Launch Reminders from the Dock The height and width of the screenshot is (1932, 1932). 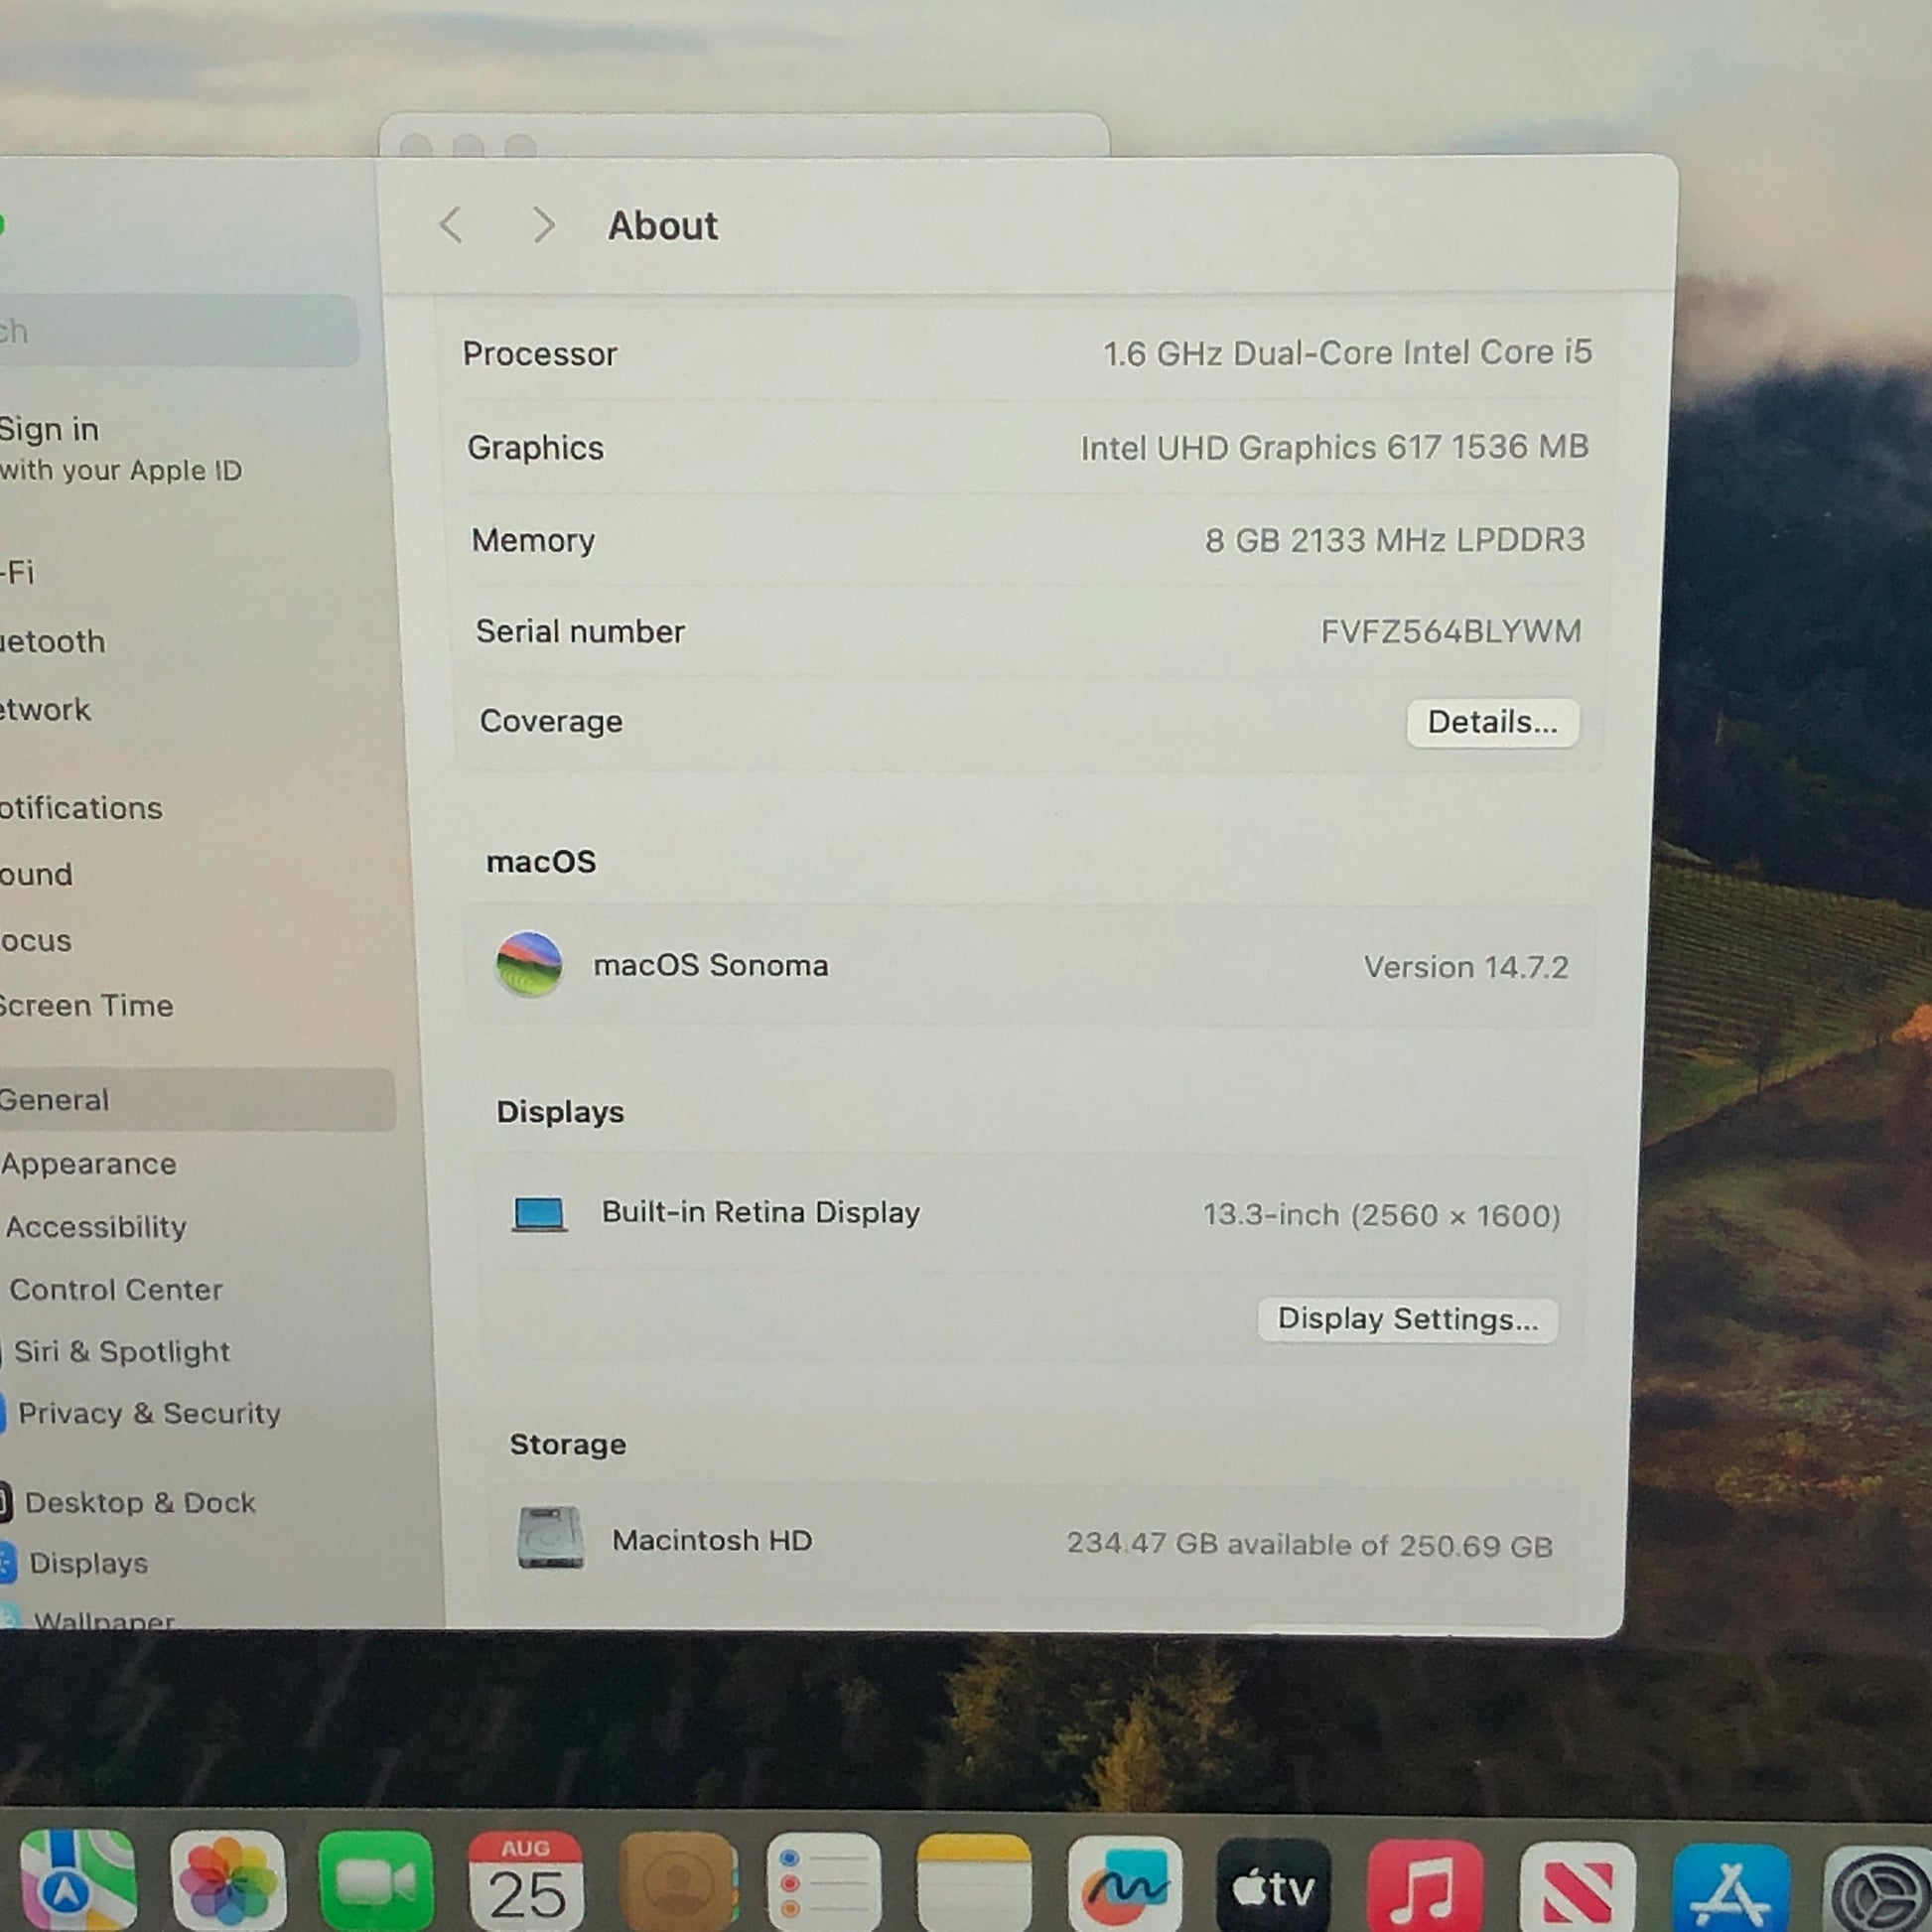825,1883
